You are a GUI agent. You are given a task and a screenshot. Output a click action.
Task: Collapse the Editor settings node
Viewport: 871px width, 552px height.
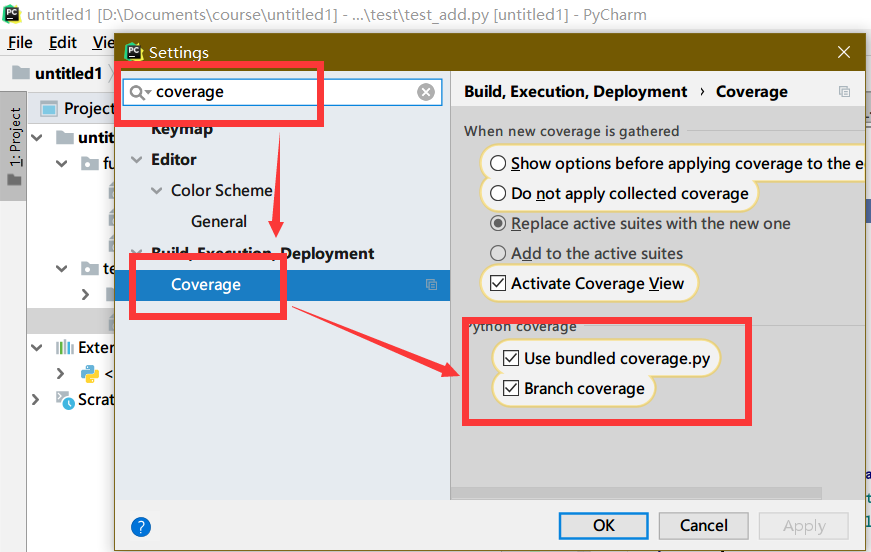pos(136,160)
